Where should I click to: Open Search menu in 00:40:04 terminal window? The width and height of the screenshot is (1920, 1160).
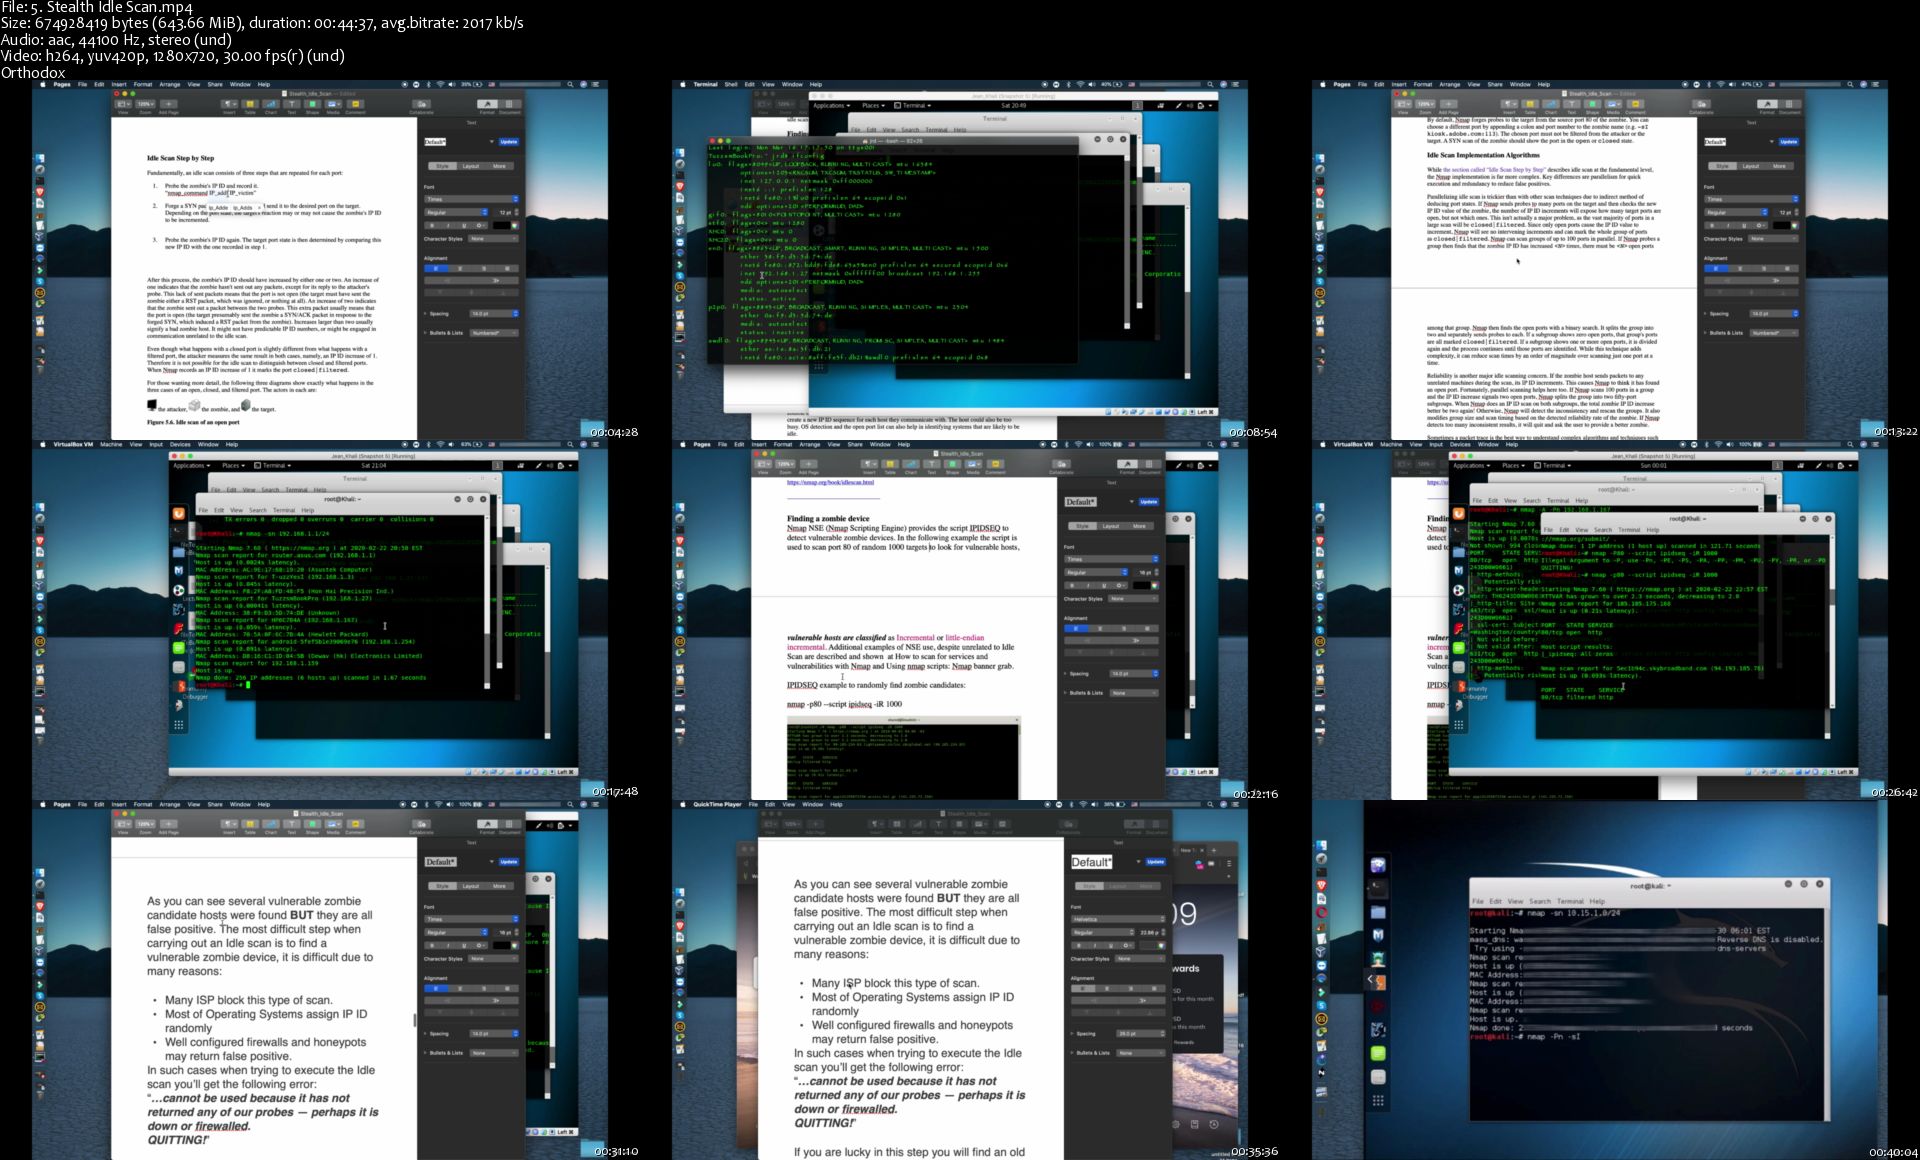click(1540, 901)
